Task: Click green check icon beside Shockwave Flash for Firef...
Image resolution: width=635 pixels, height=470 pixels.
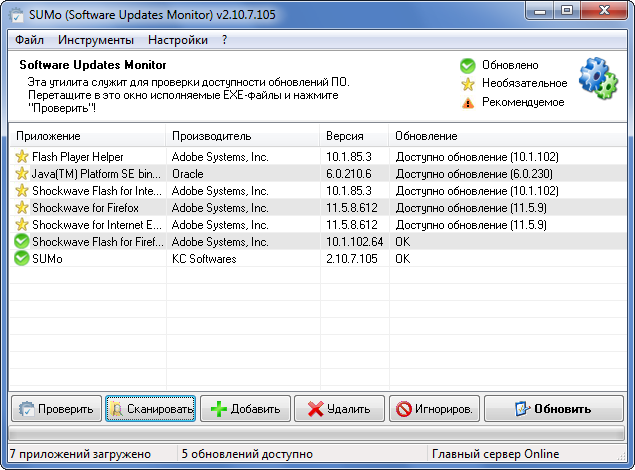Action: 21,241
